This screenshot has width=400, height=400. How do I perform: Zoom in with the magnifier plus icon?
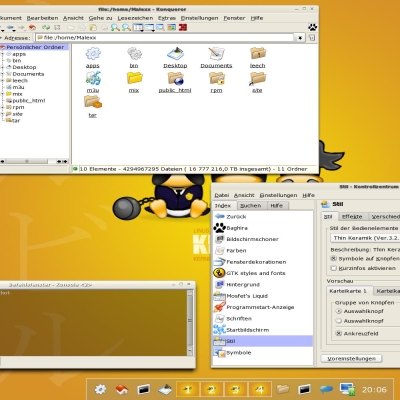click(x=115, y=28)
